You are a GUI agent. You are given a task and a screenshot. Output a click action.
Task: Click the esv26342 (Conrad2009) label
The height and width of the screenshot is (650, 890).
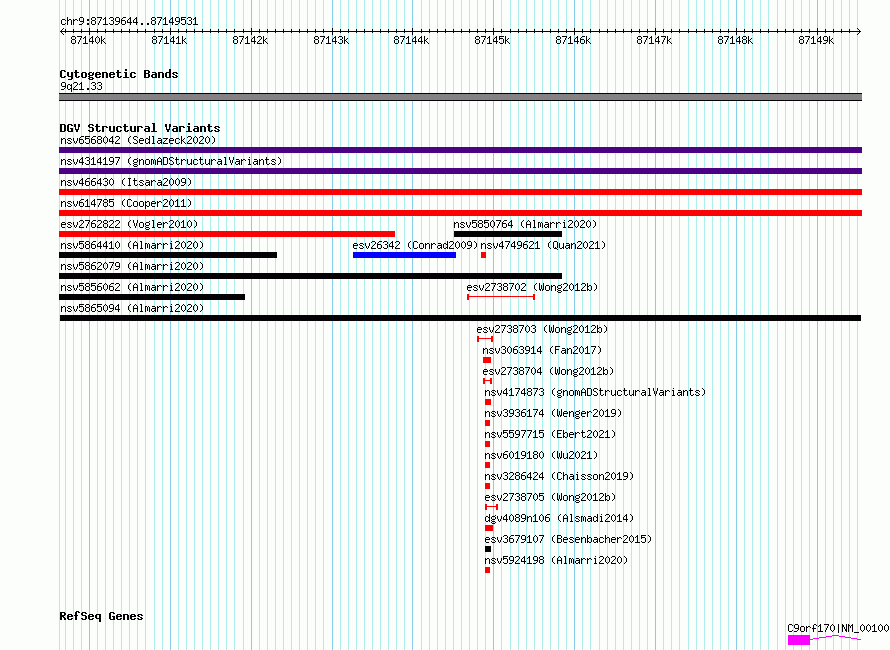click(415, 245)
